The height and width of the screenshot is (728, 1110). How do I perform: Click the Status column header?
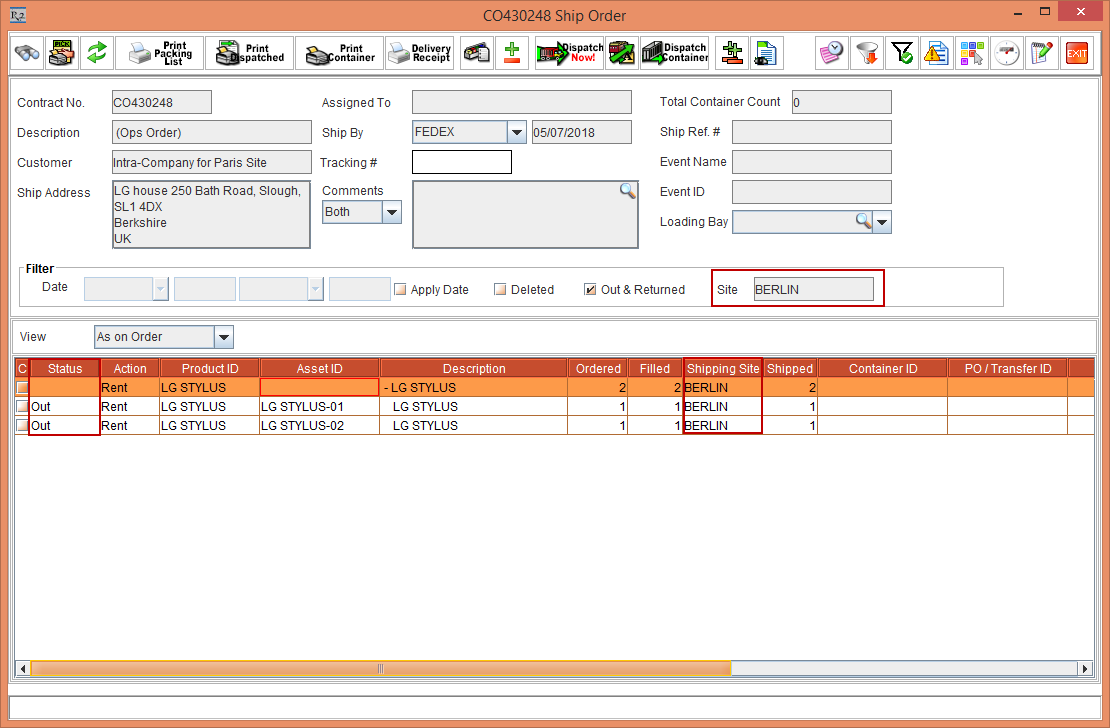[65, 369]
